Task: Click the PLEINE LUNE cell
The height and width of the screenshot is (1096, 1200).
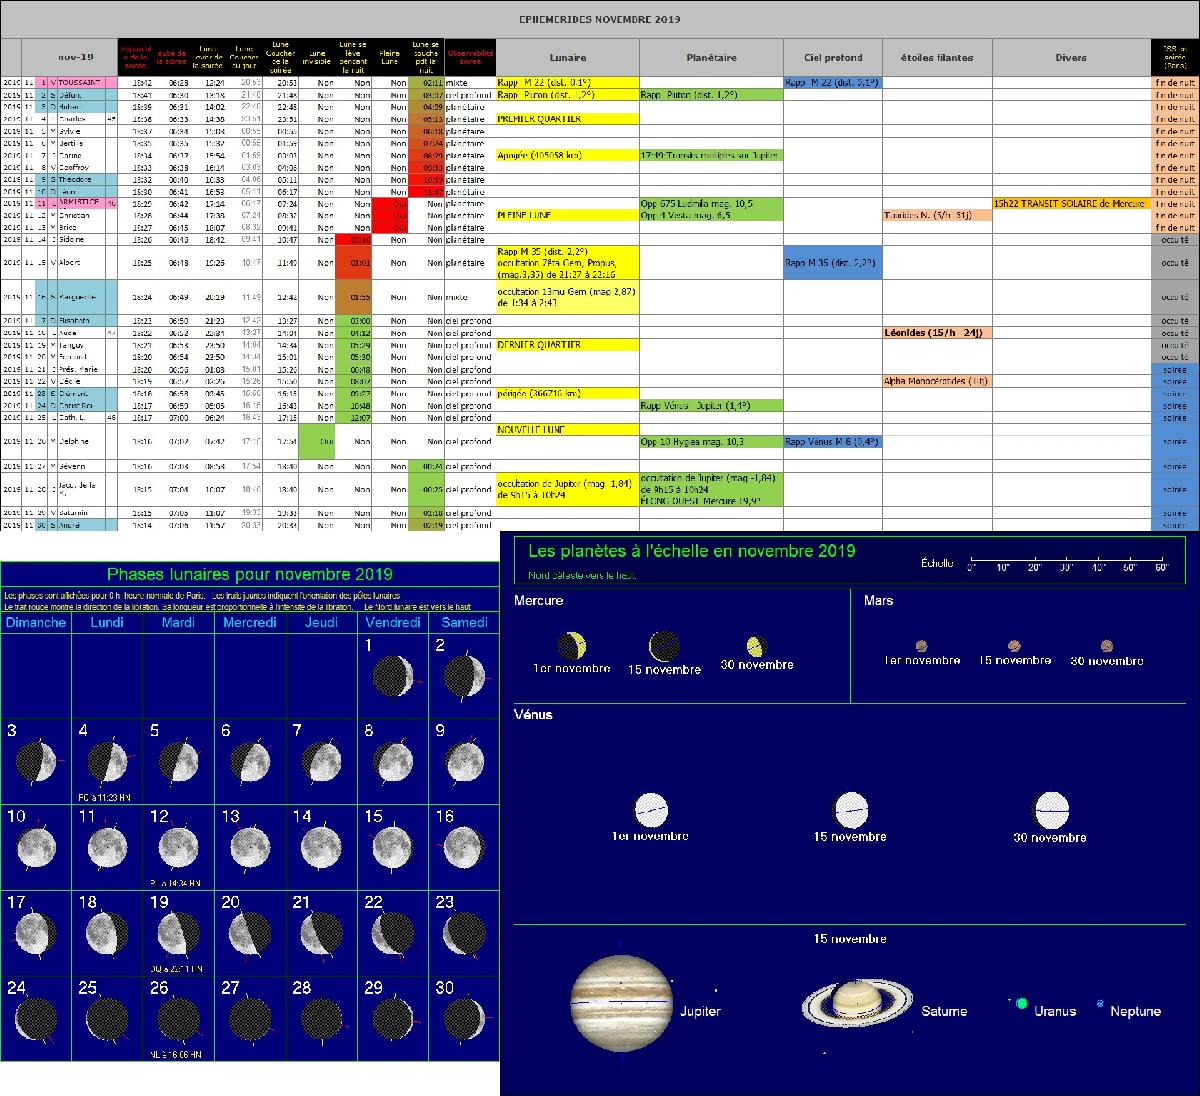Action: [568, 215]
